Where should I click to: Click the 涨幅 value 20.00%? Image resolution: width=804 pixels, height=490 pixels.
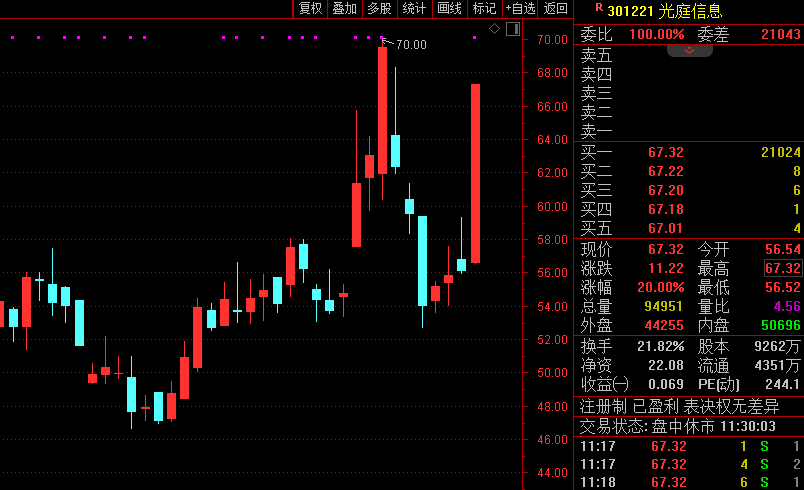pos(660,287)
